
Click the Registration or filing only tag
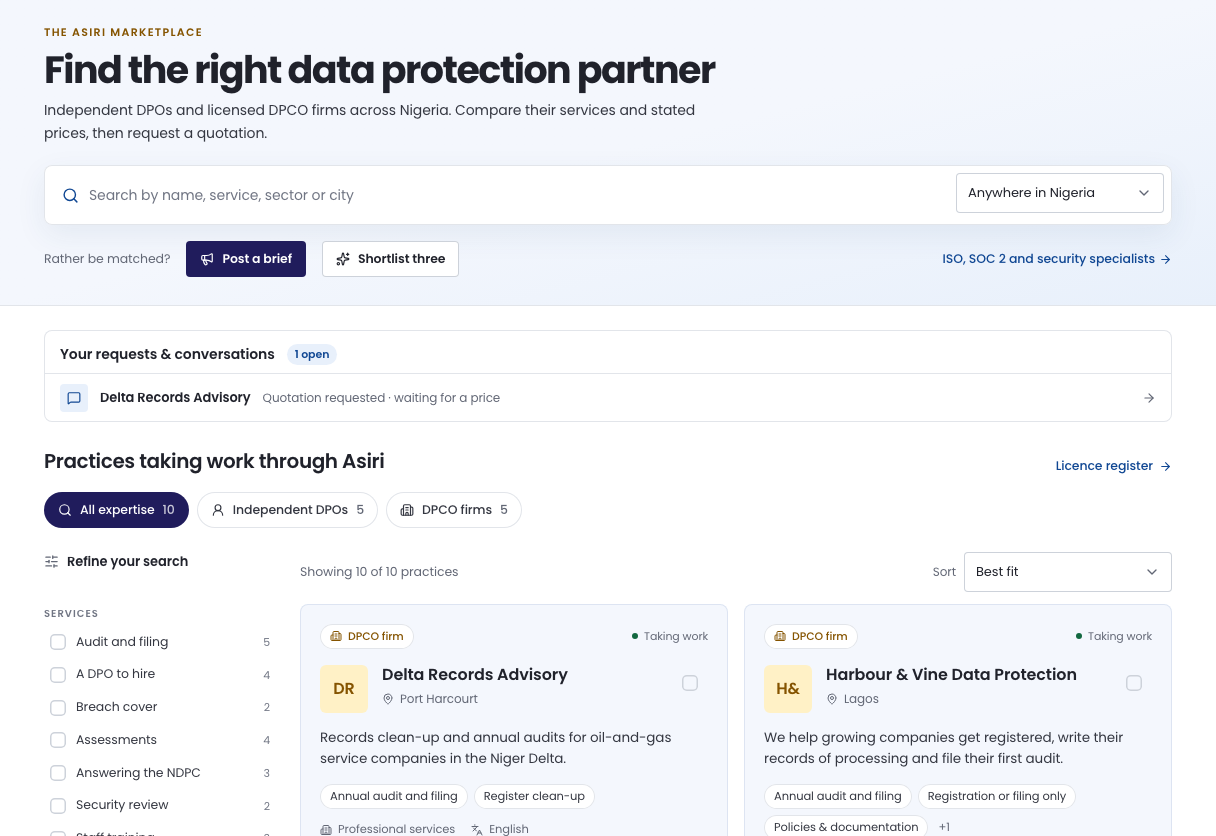tap(997, 797)
